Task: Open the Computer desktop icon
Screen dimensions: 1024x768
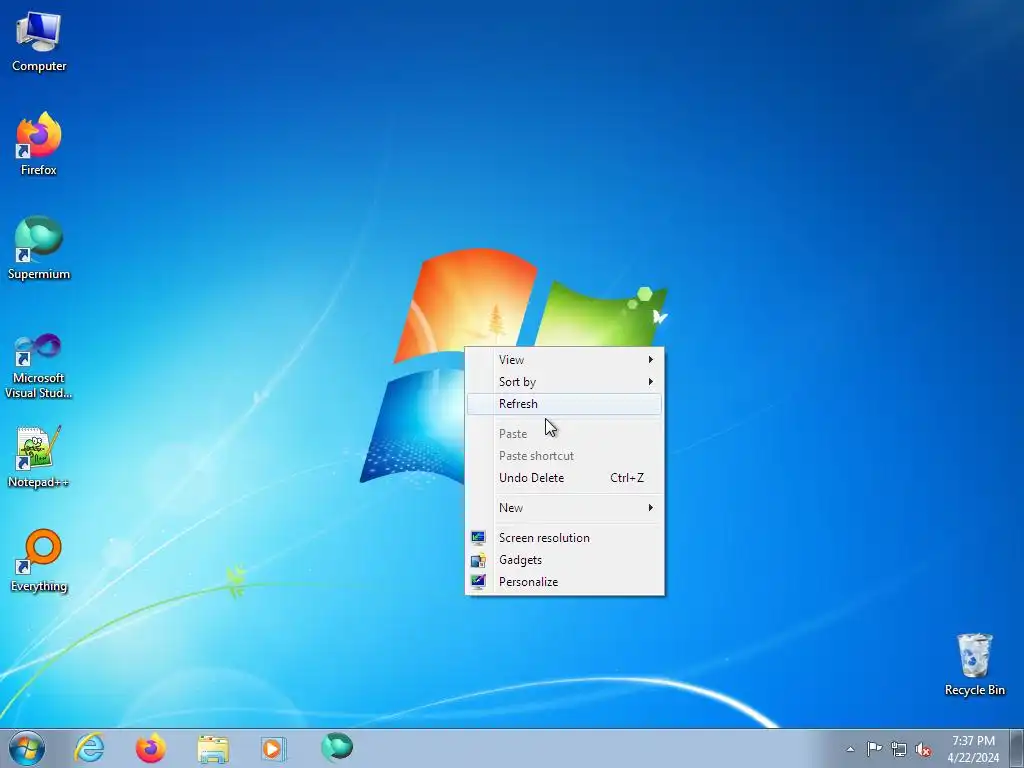Action: coord(39,41)
